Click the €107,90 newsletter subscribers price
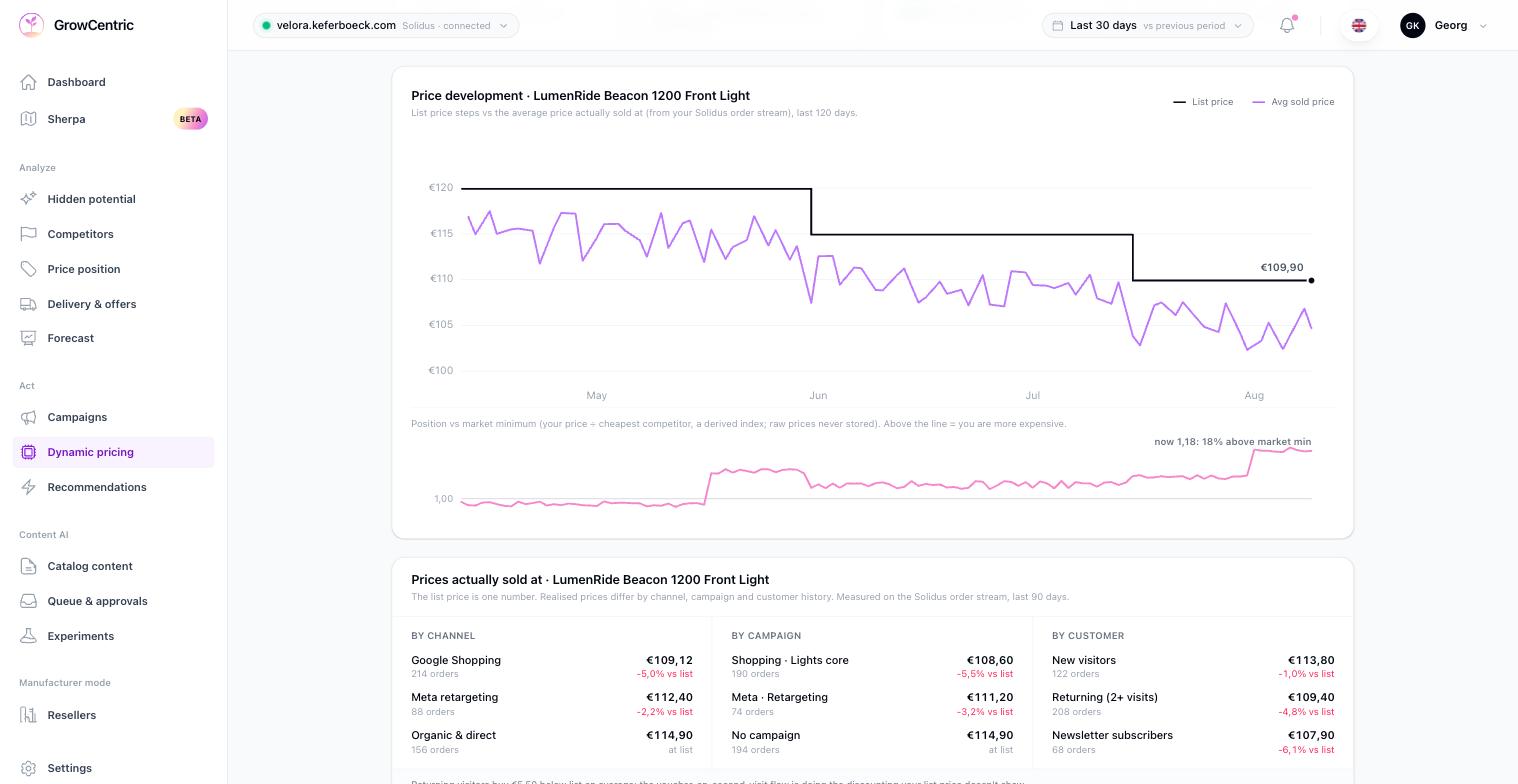 point(1311,735)
